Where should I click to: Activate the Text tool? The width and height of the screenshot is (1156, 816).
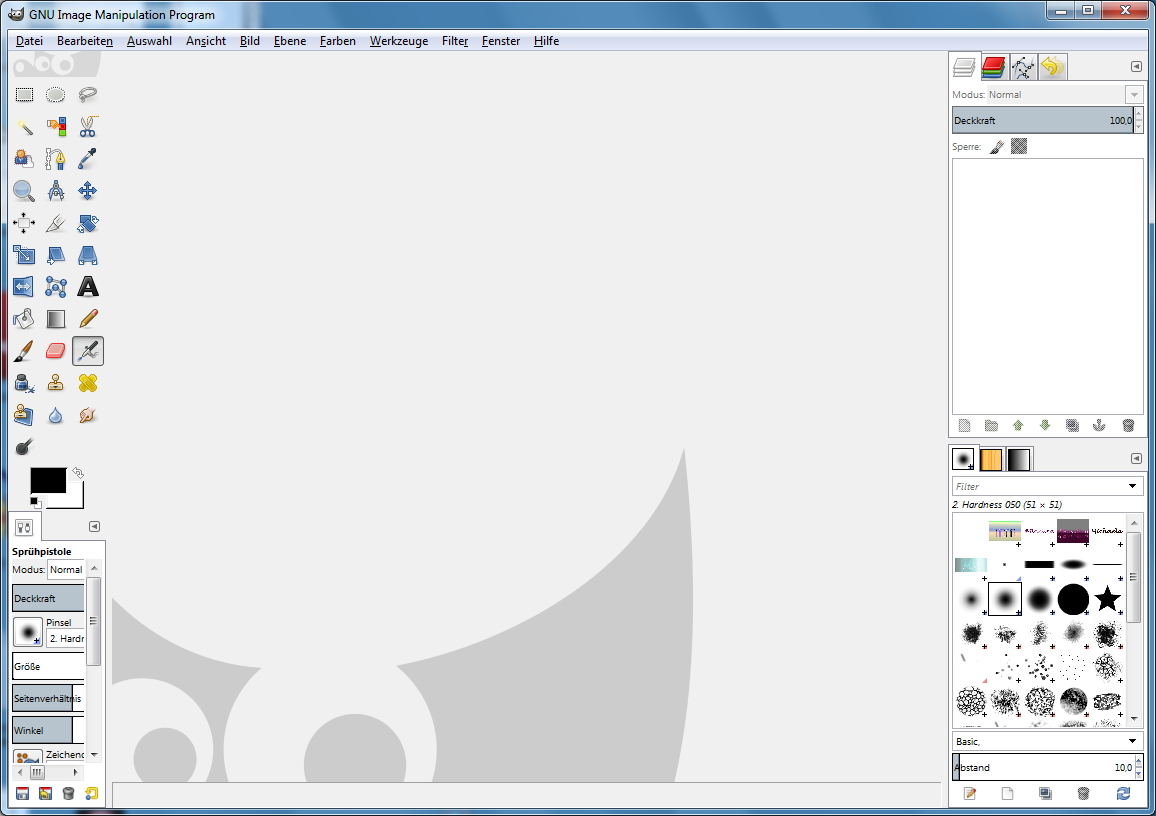point(88,287)
